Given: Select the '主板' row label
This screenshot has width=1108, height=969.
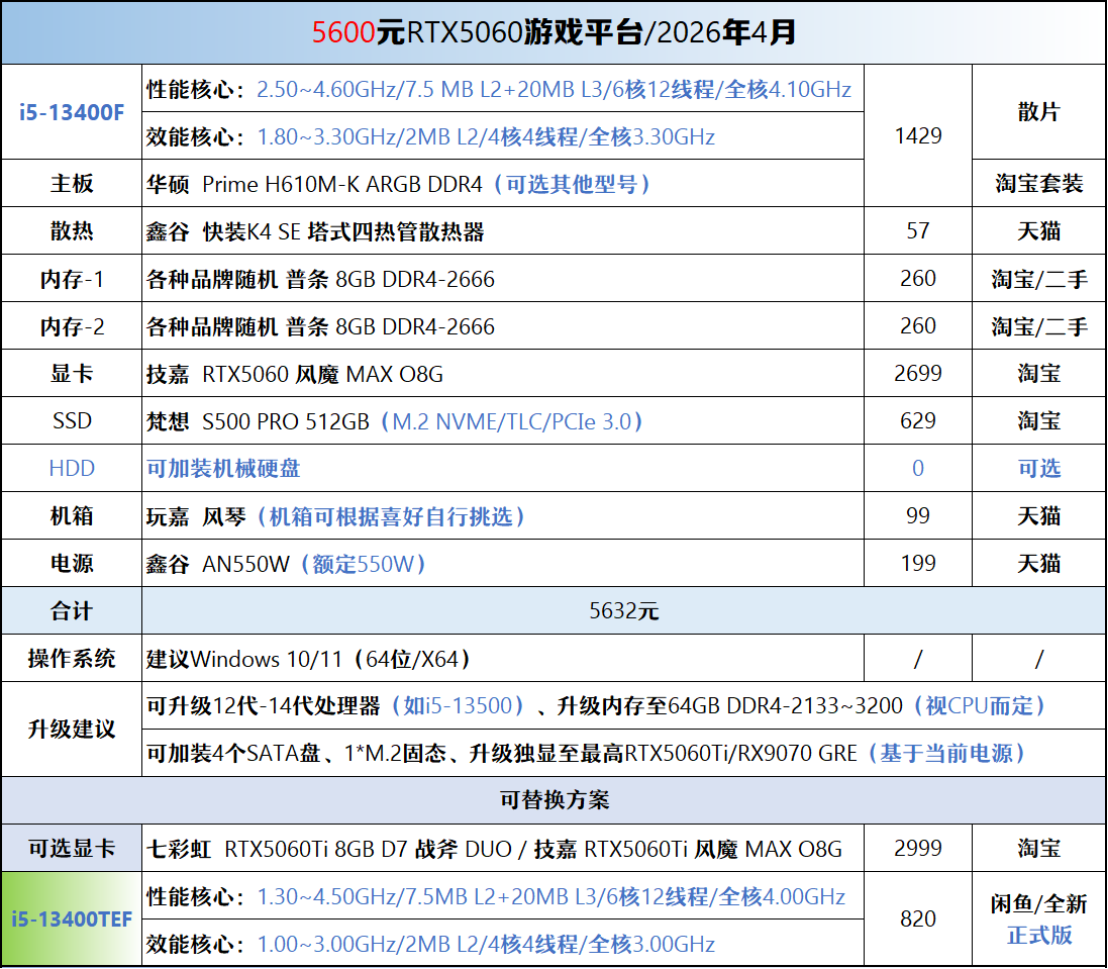Looking at the screenshot, I should click(x=71, y=184).
